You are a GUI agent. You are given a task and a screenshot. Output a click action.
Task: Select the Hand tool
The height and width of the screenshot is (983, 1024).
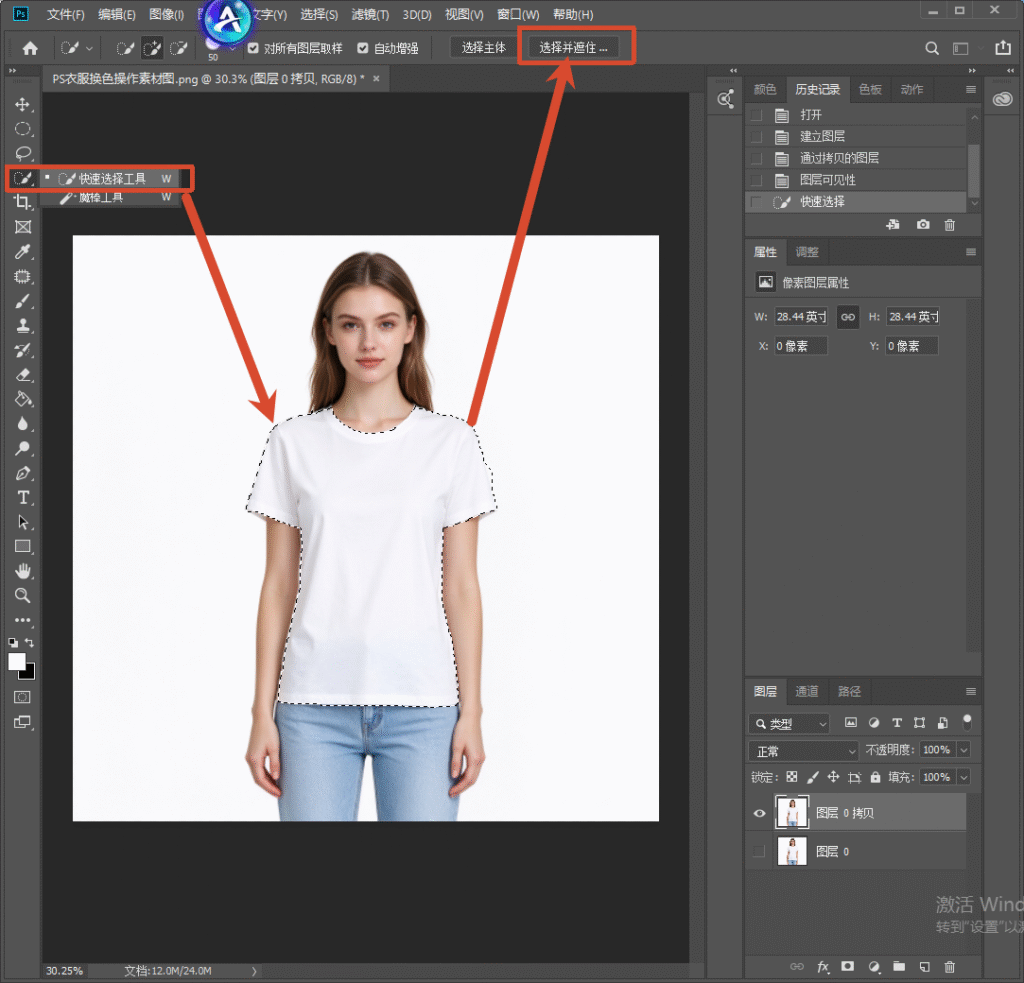point(23,572)
